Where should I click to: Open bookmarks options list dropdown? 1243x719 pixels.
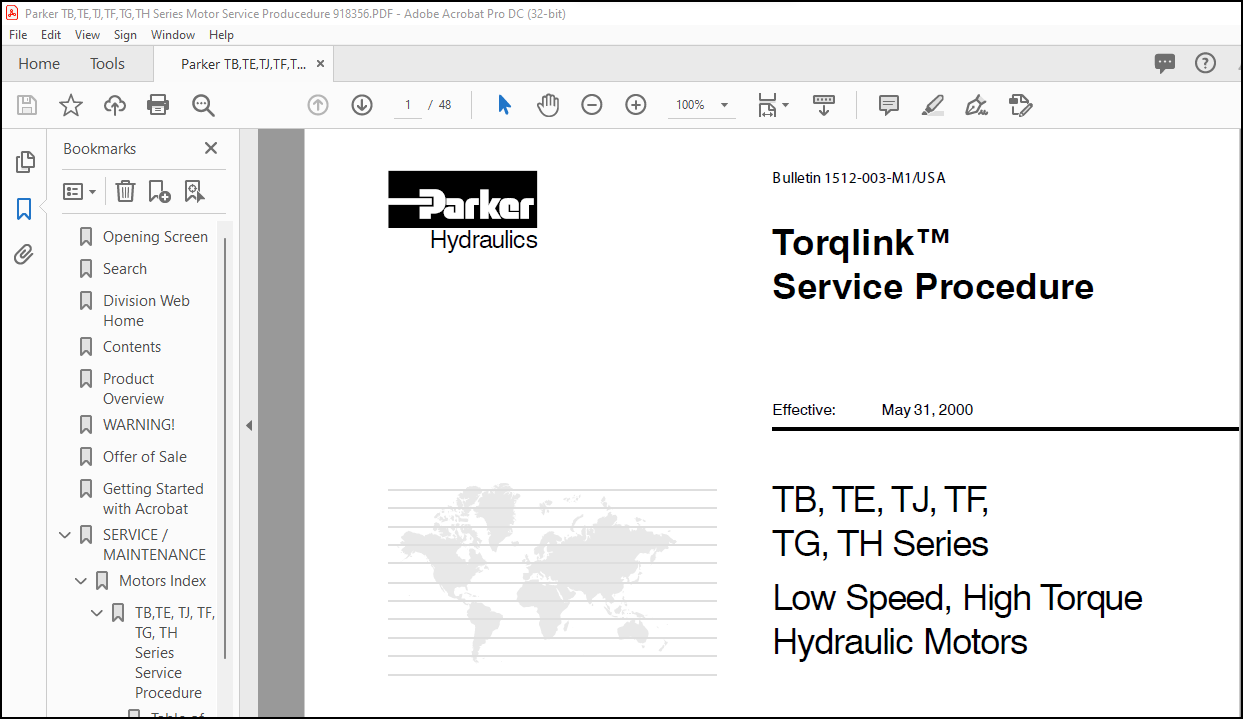click(x=79, y=191)
